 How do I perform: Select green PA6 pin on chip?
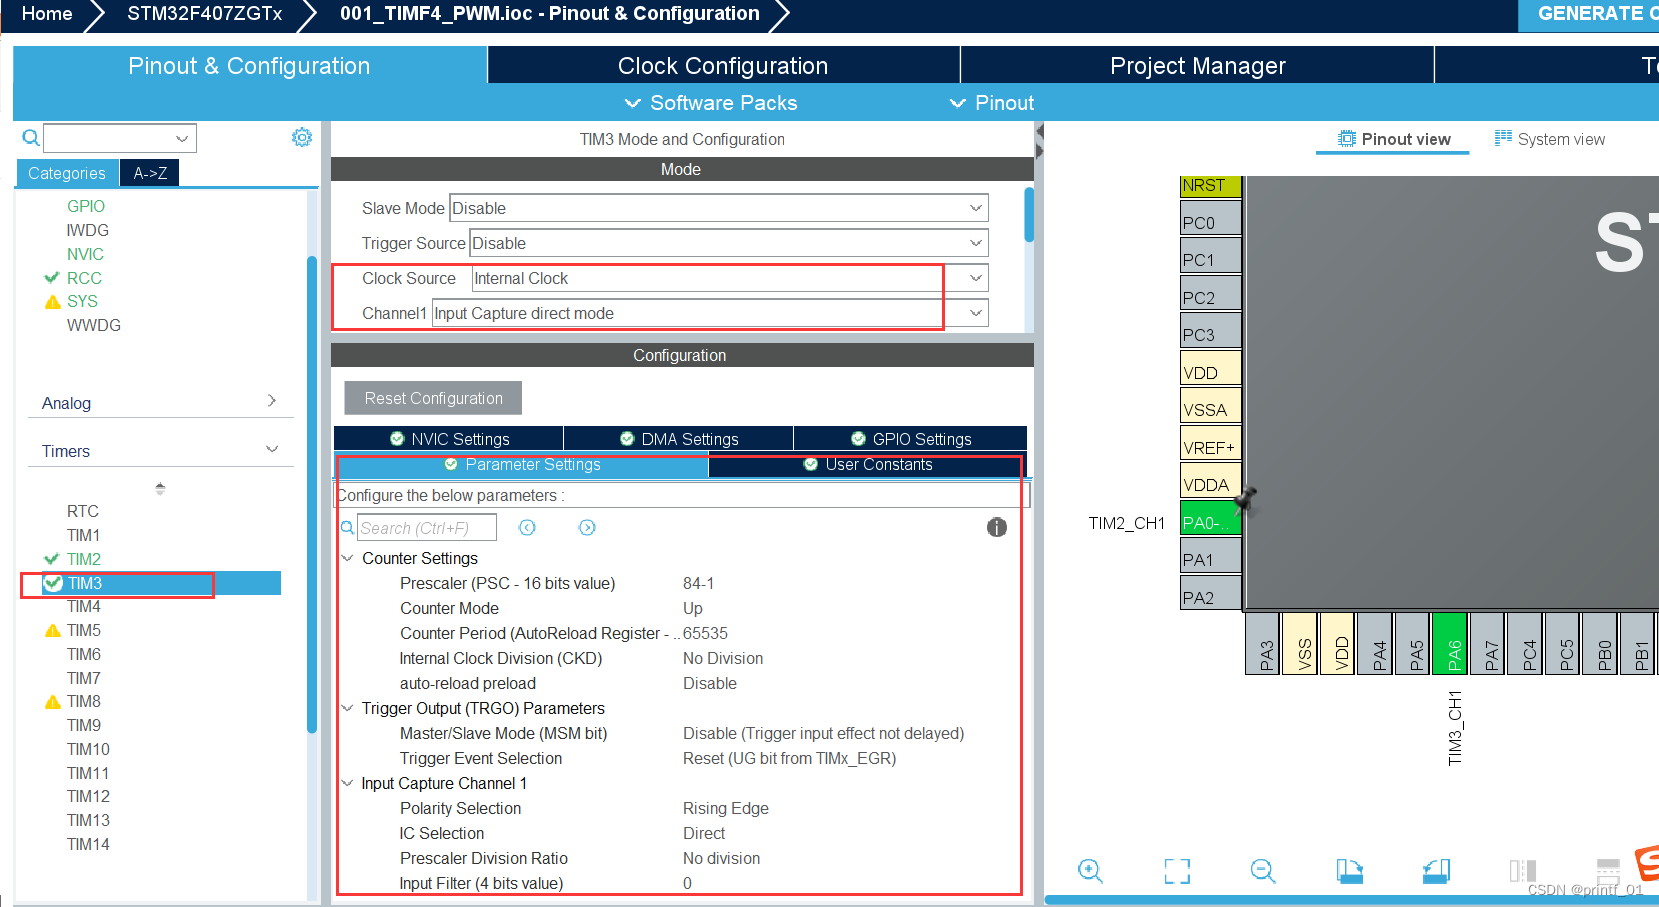point(1449,643)
